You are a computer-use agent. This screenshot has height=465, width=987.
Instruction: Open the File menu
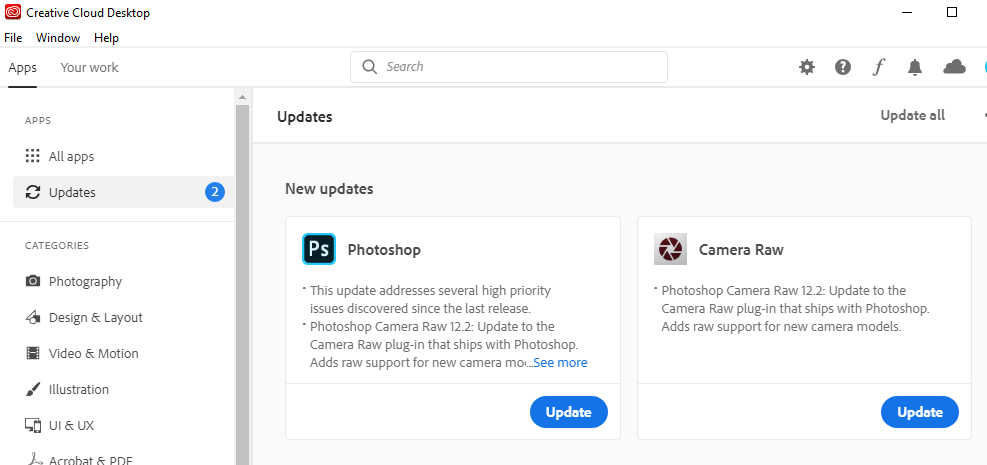[x=13, y=38]
